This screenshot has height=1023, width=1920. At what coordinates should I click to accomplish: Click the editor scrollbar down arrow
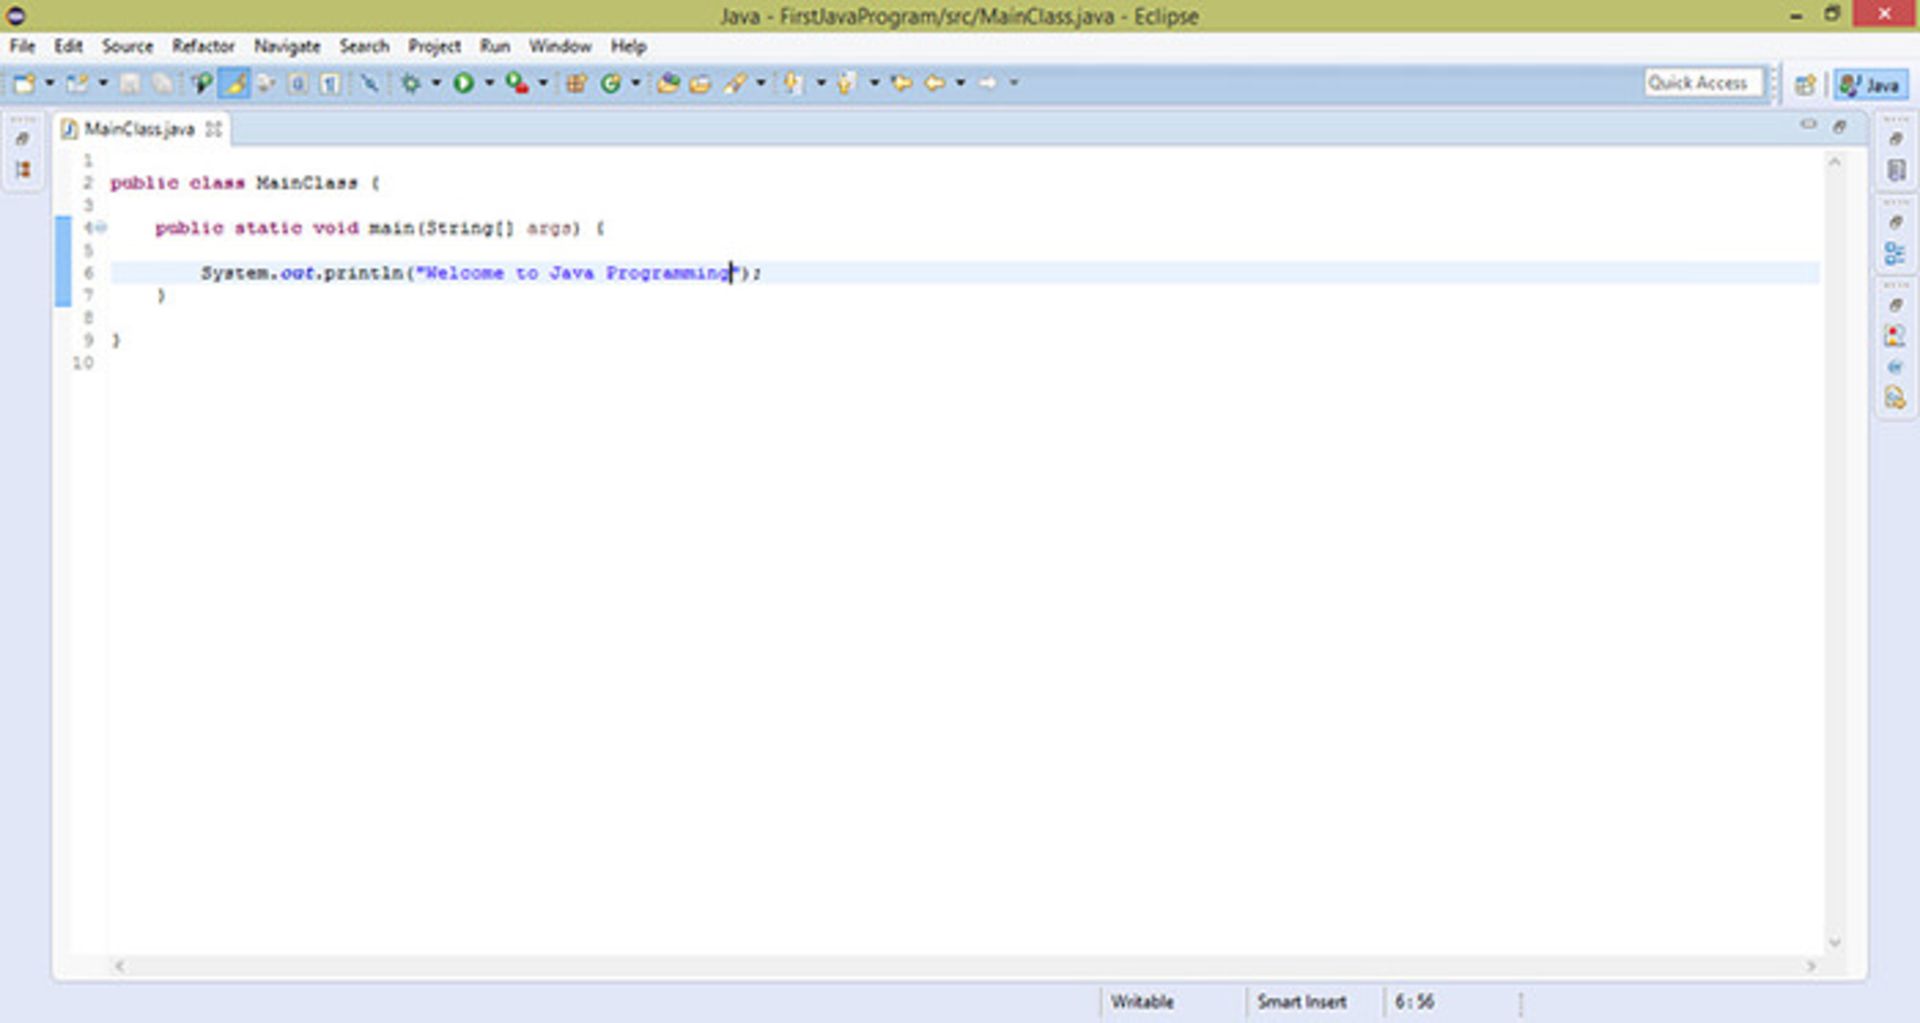click(1834, 942)
